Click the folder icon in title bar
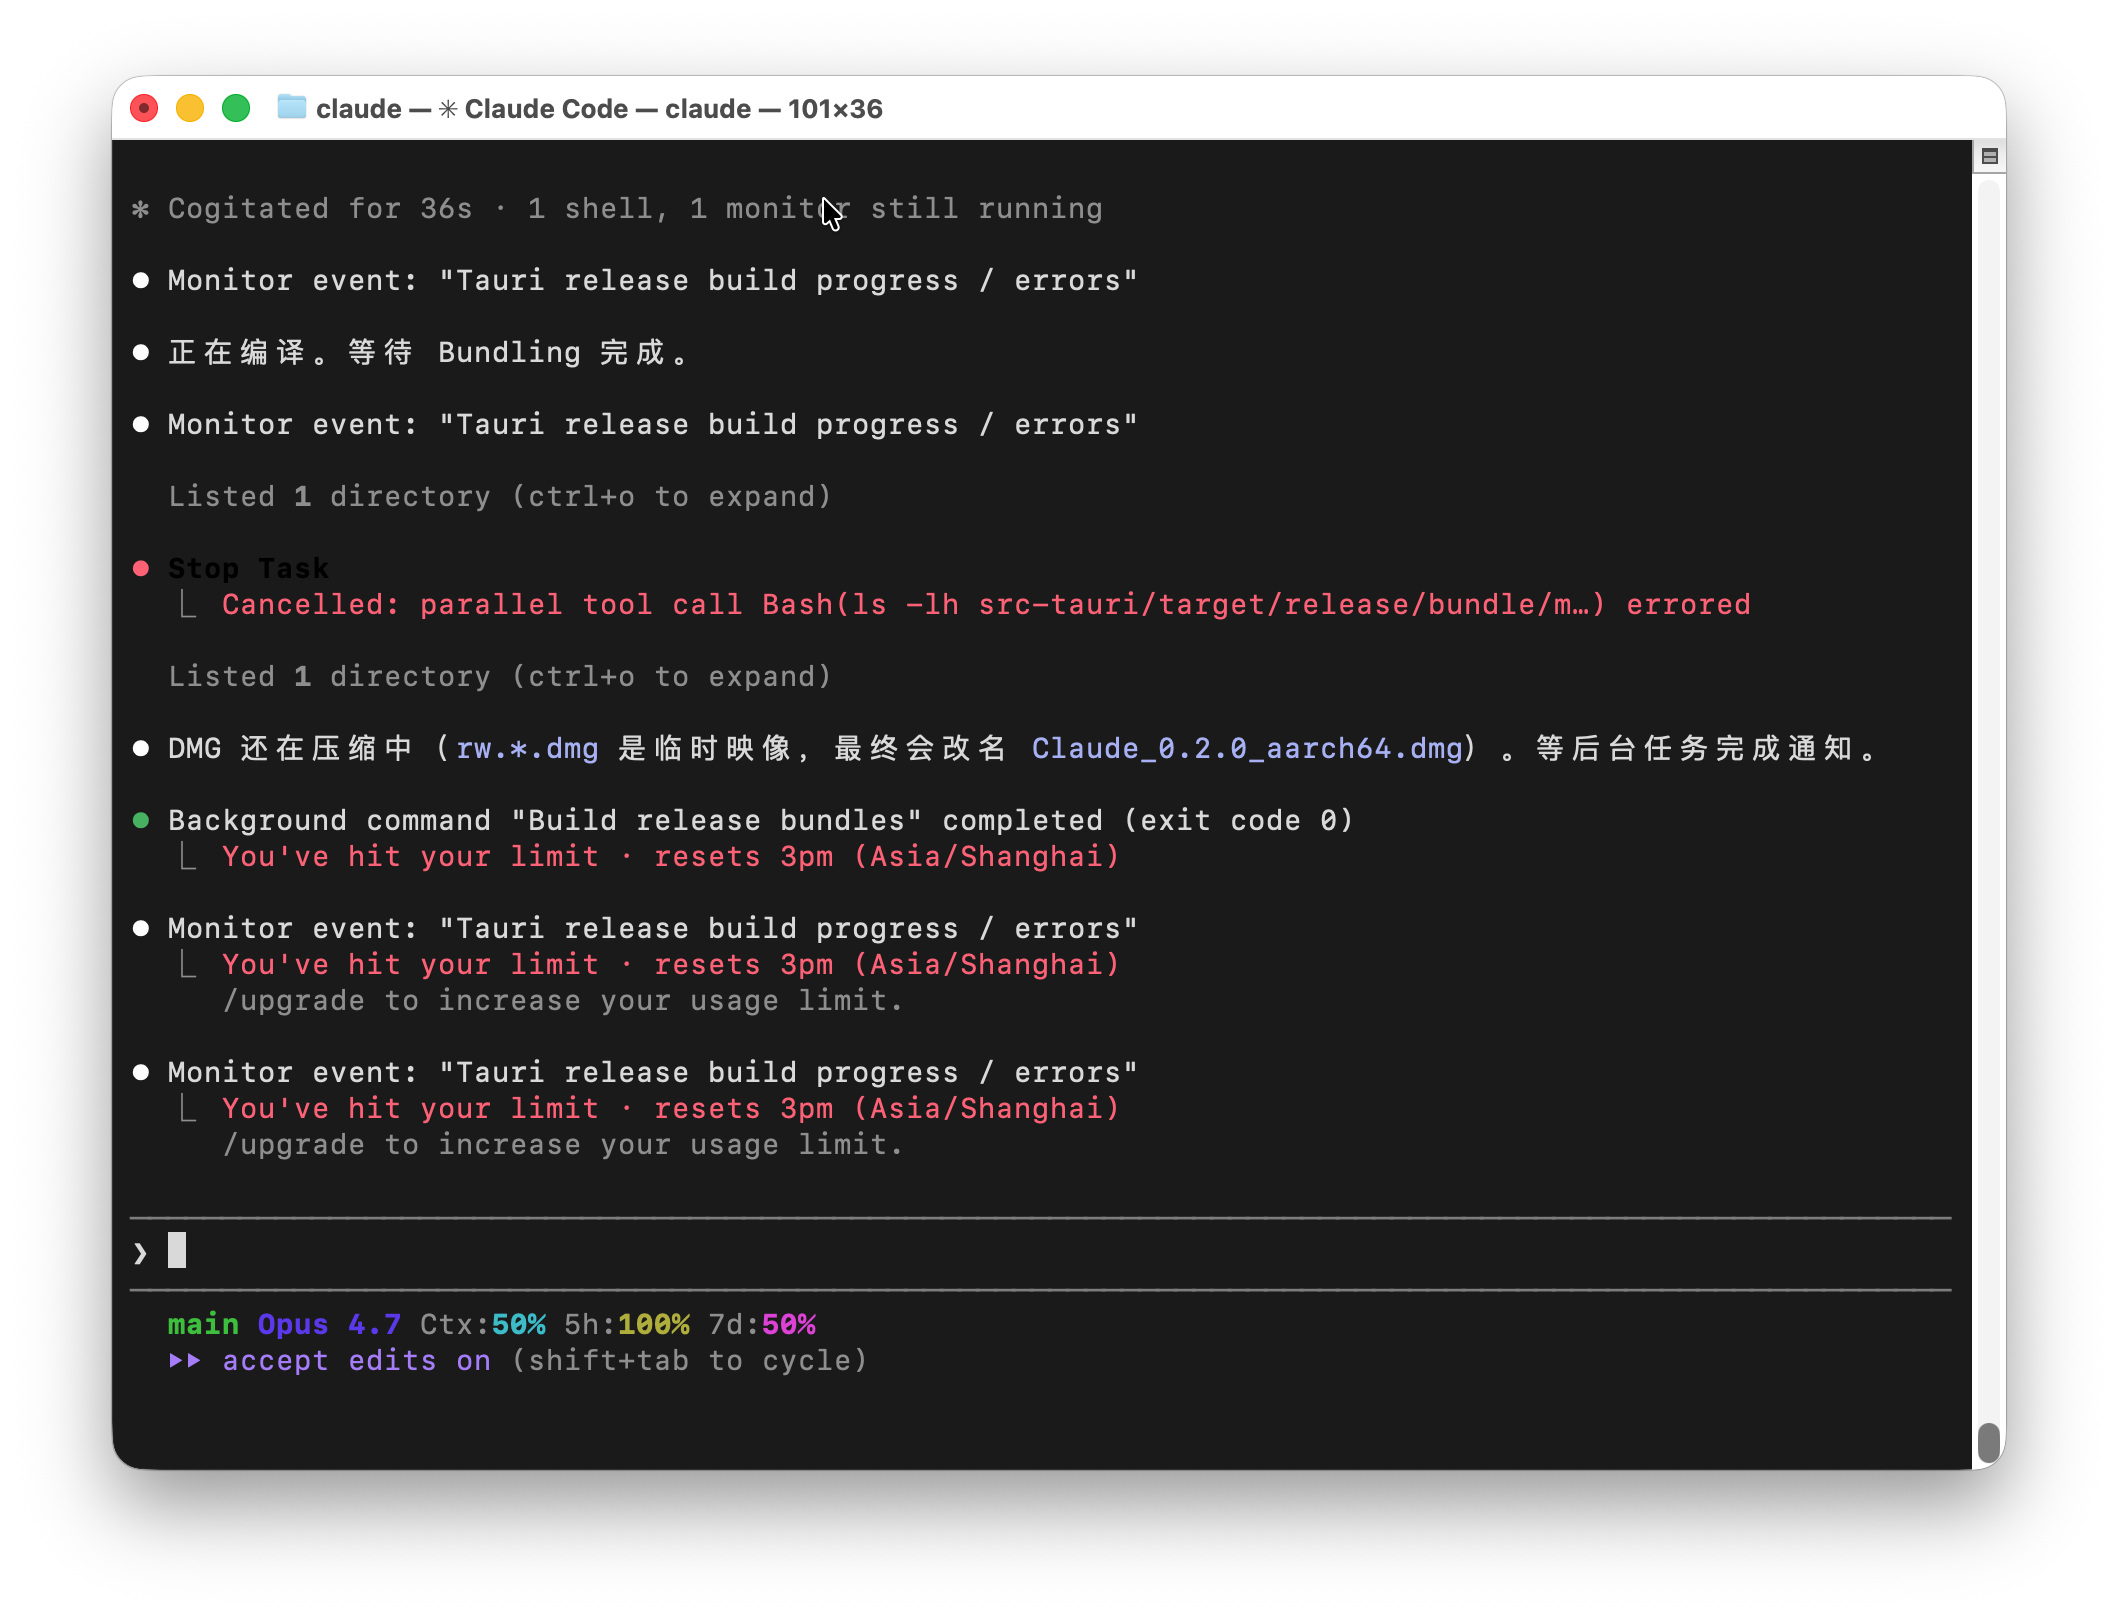The width and height of the screenshot is (2118, 1618). point(291,107)
